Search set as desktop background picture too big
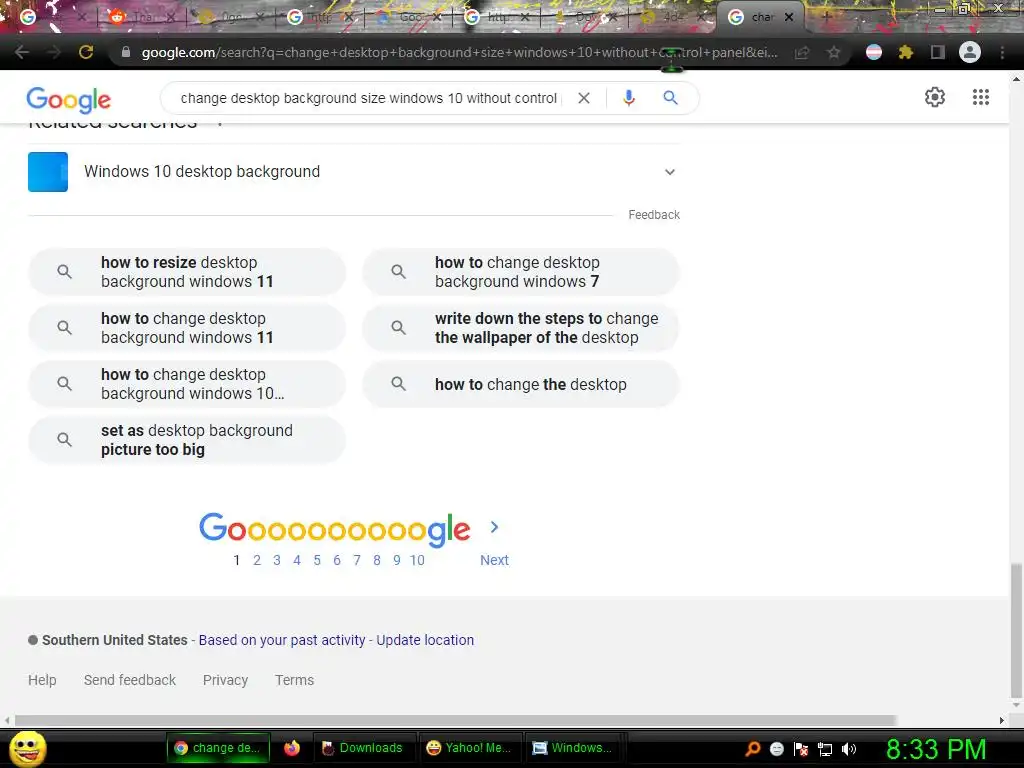Screen dimensions: 1024x768 (187, 440)
